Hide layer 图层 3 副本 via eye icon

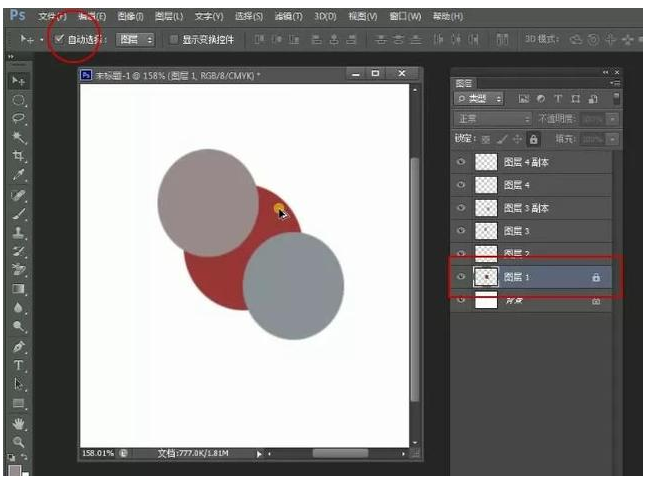click(461, 208)
